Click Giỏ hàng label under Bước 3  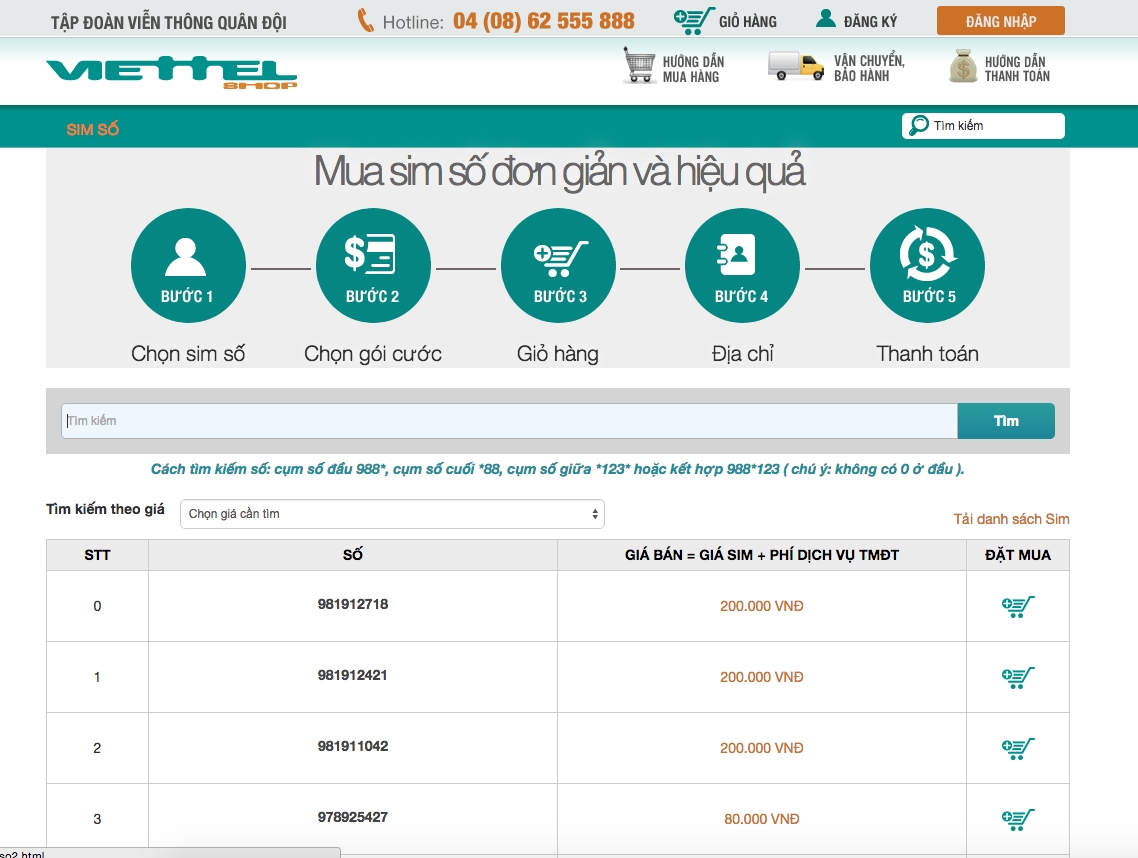[558, 354]
